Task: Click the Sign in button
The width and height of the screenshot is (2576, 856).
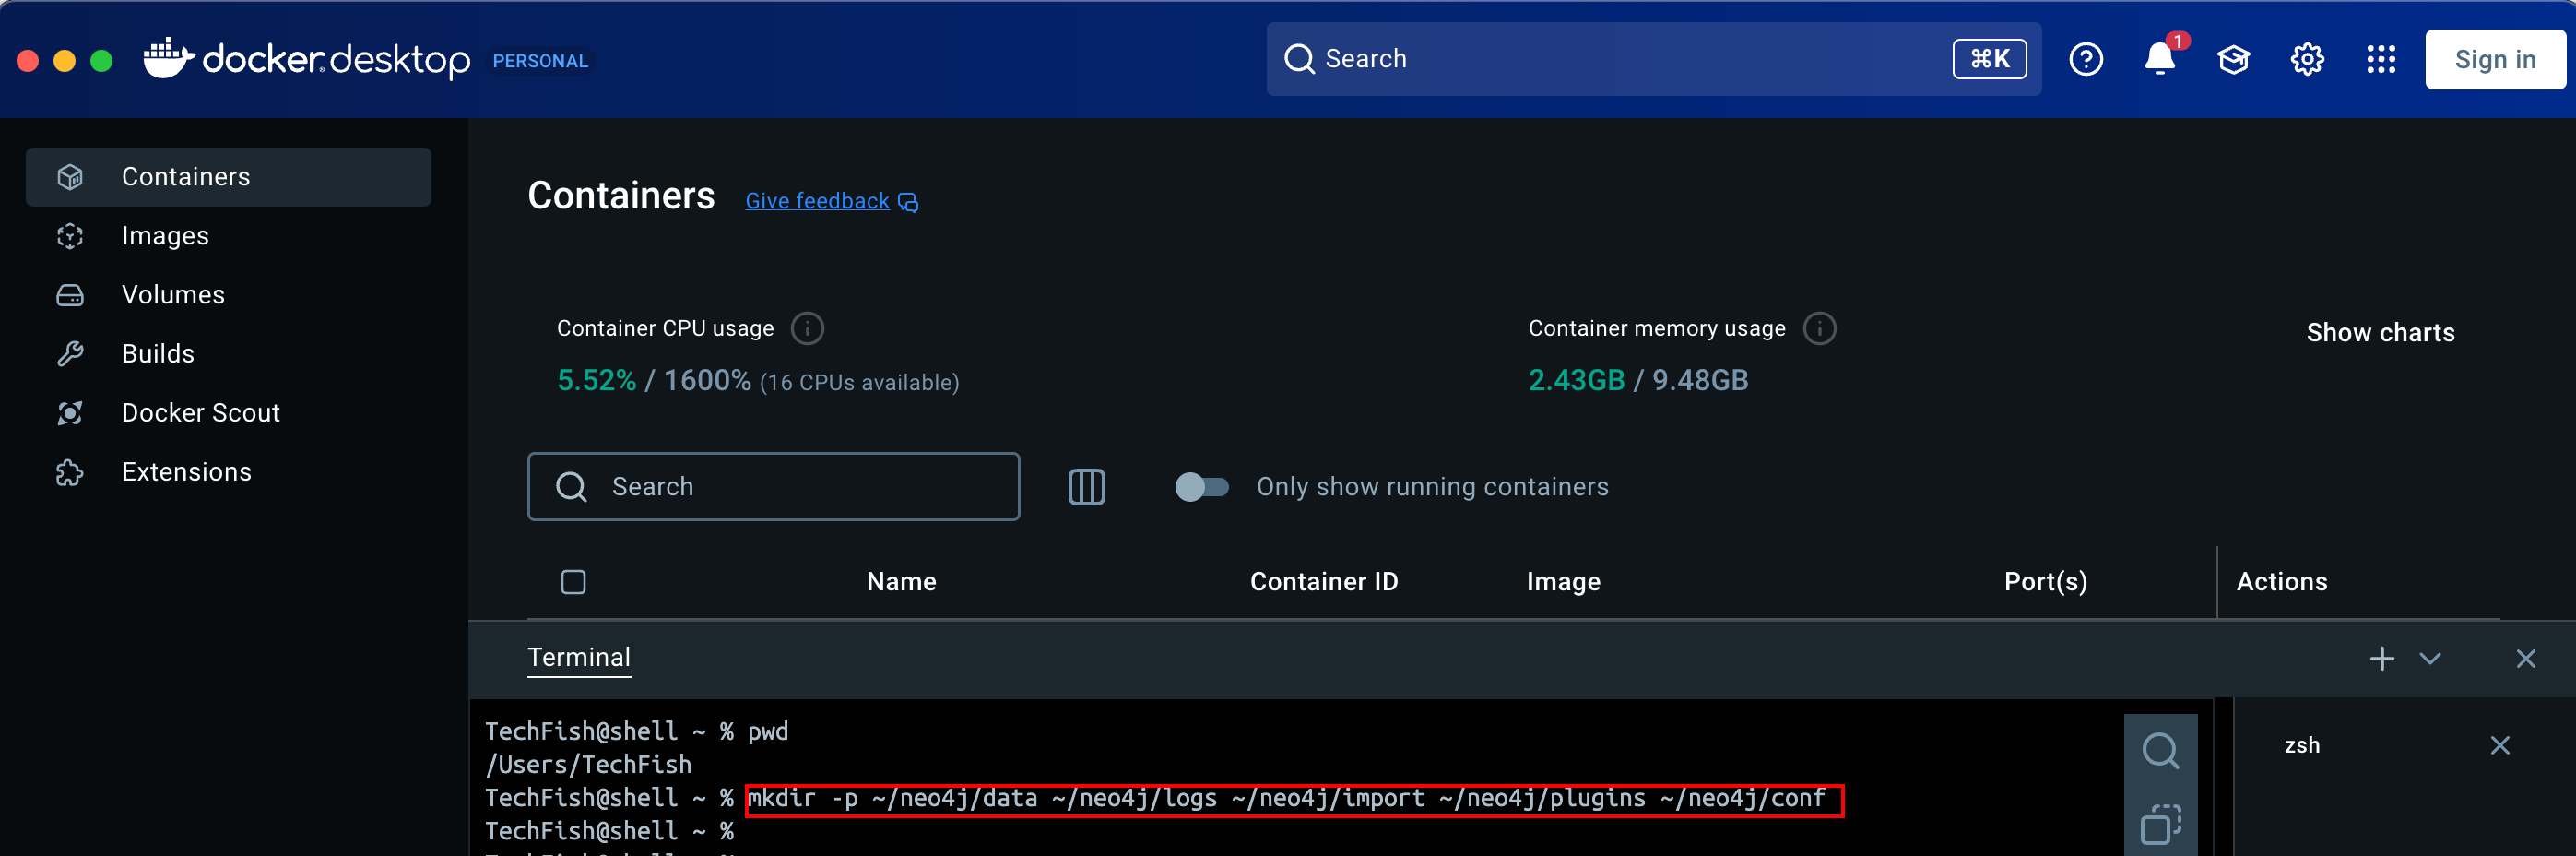Action: (x=2494, y=60)
